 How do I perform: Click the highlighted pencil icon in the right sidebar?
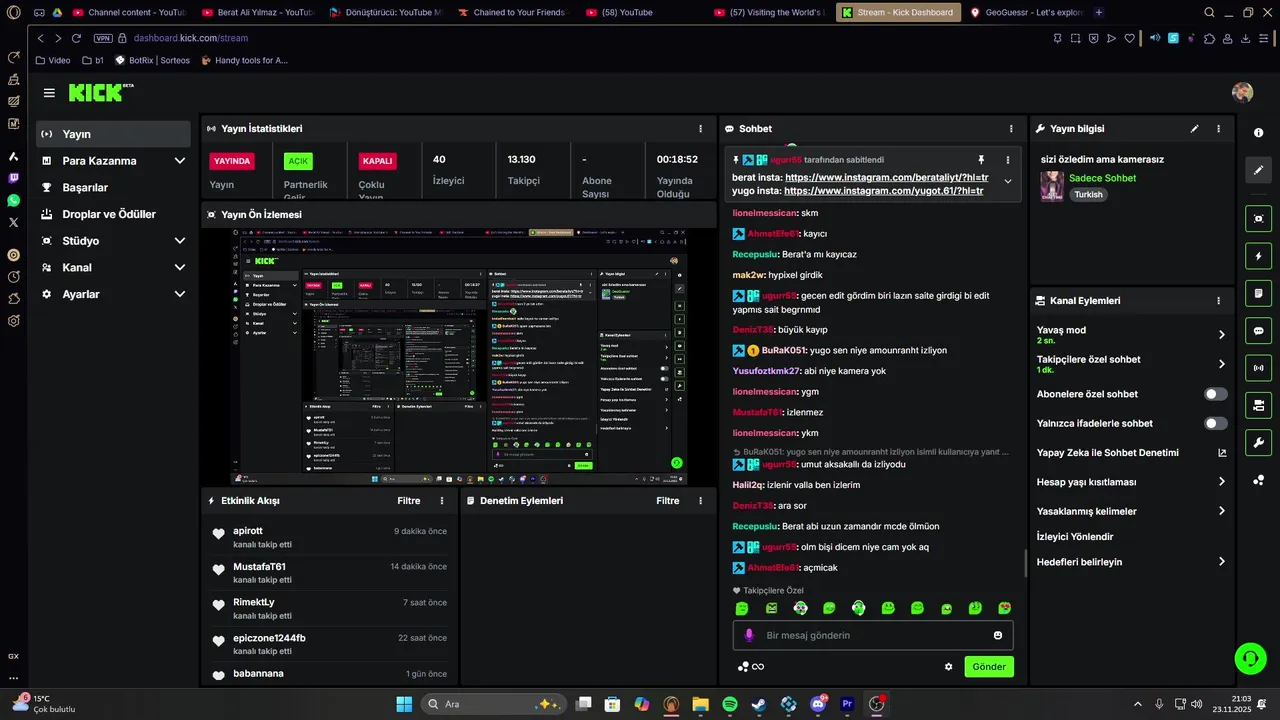[1258, 170]
